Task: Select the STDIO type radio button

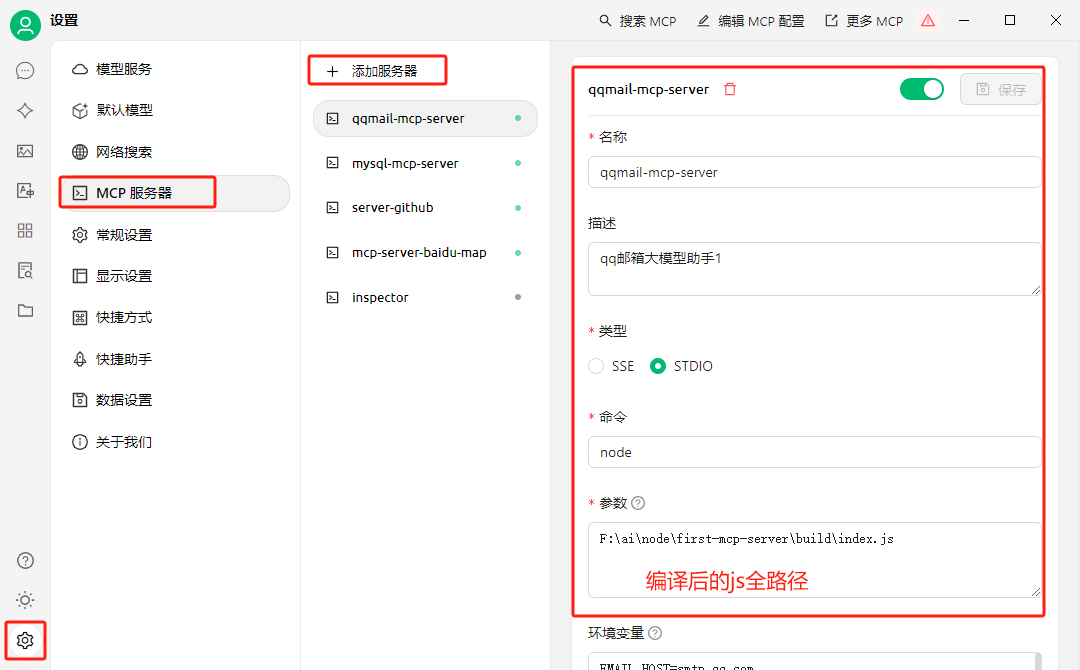Action: point(658,366)
